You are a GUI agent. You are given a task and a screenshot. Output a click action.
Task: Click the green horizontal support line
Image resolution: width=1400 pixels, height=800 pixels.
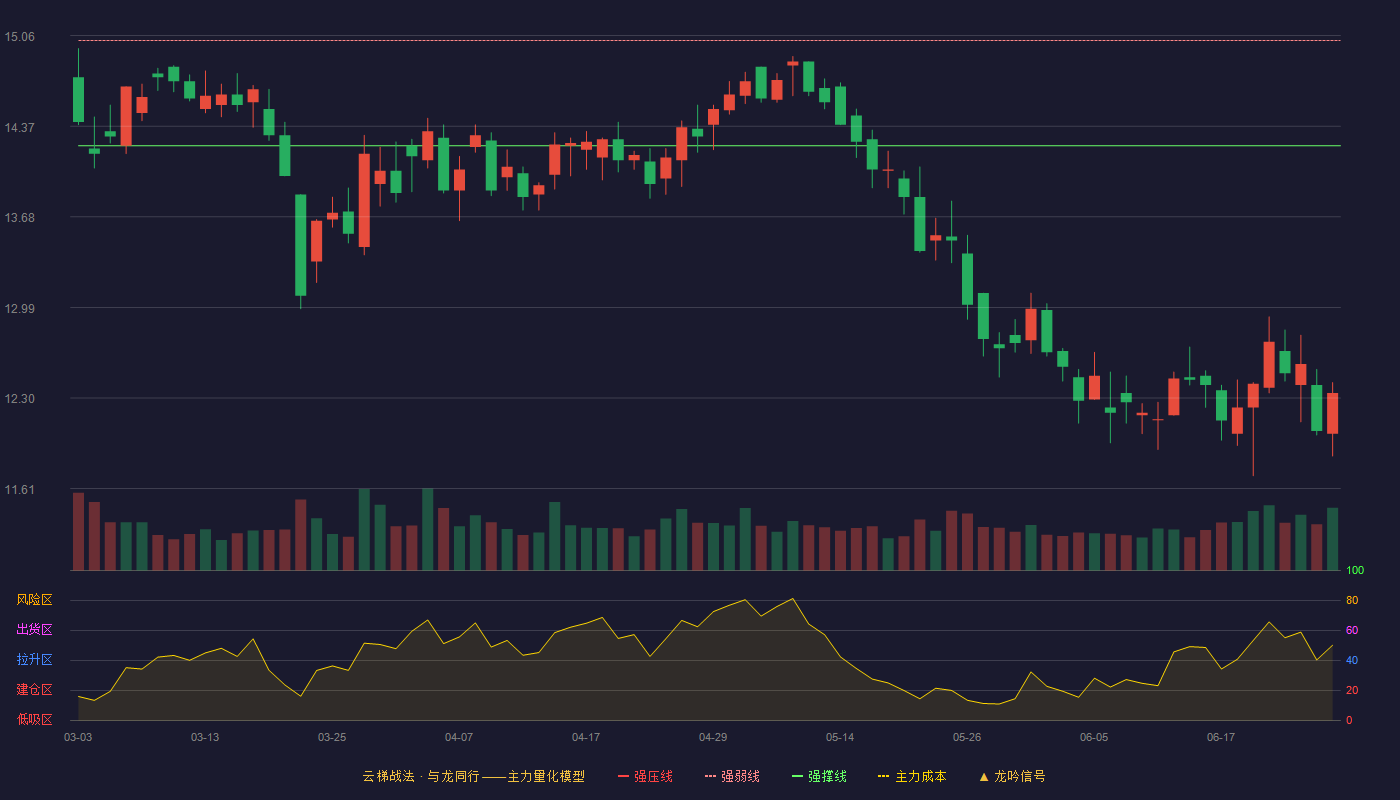[709, 146]
